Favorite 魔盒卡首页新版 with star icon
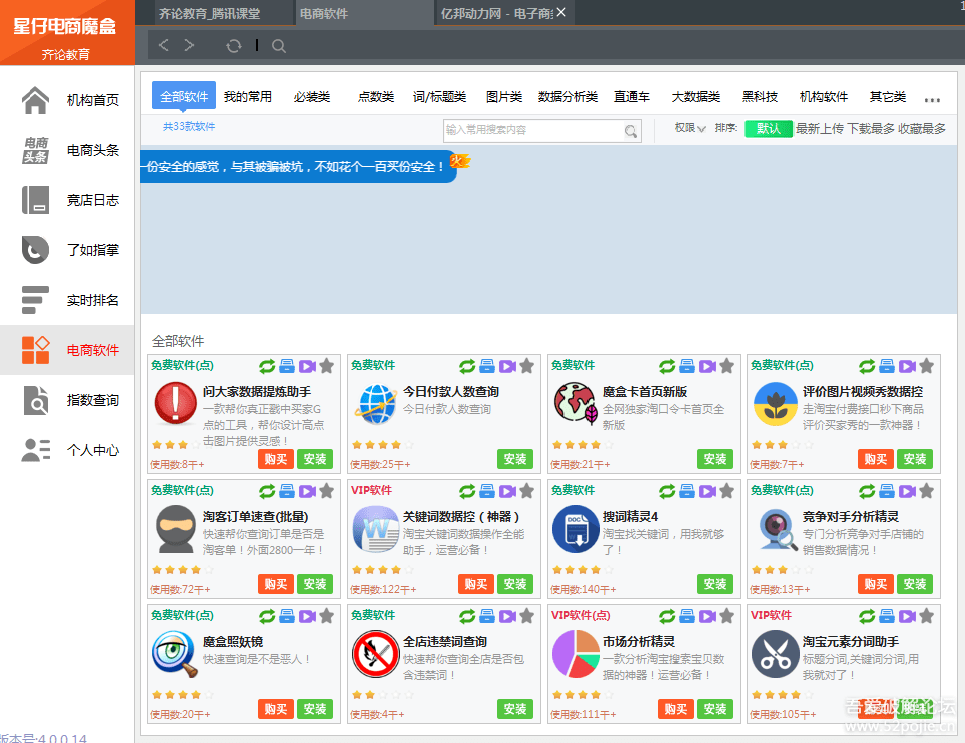 pyautogui.click(x=727, y=366)
